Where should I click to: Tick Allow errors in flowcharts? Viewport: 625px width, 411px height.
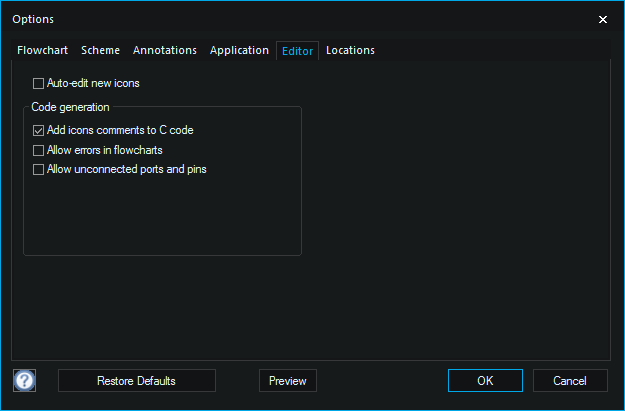coord(39,150)
